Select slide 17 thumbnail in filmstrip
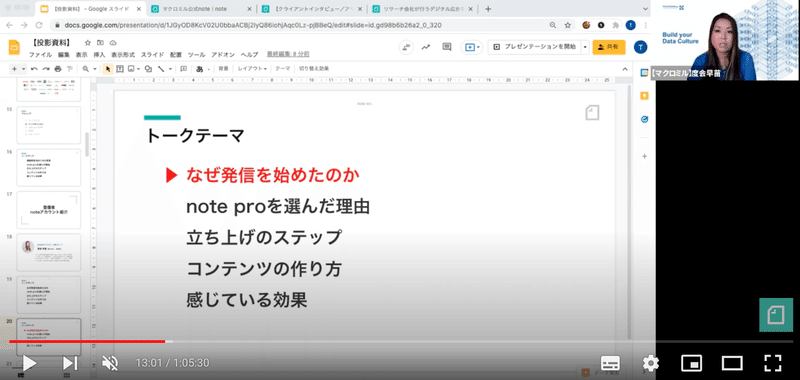Viewport: 800px width, 380px height. [x=49, y=210]
